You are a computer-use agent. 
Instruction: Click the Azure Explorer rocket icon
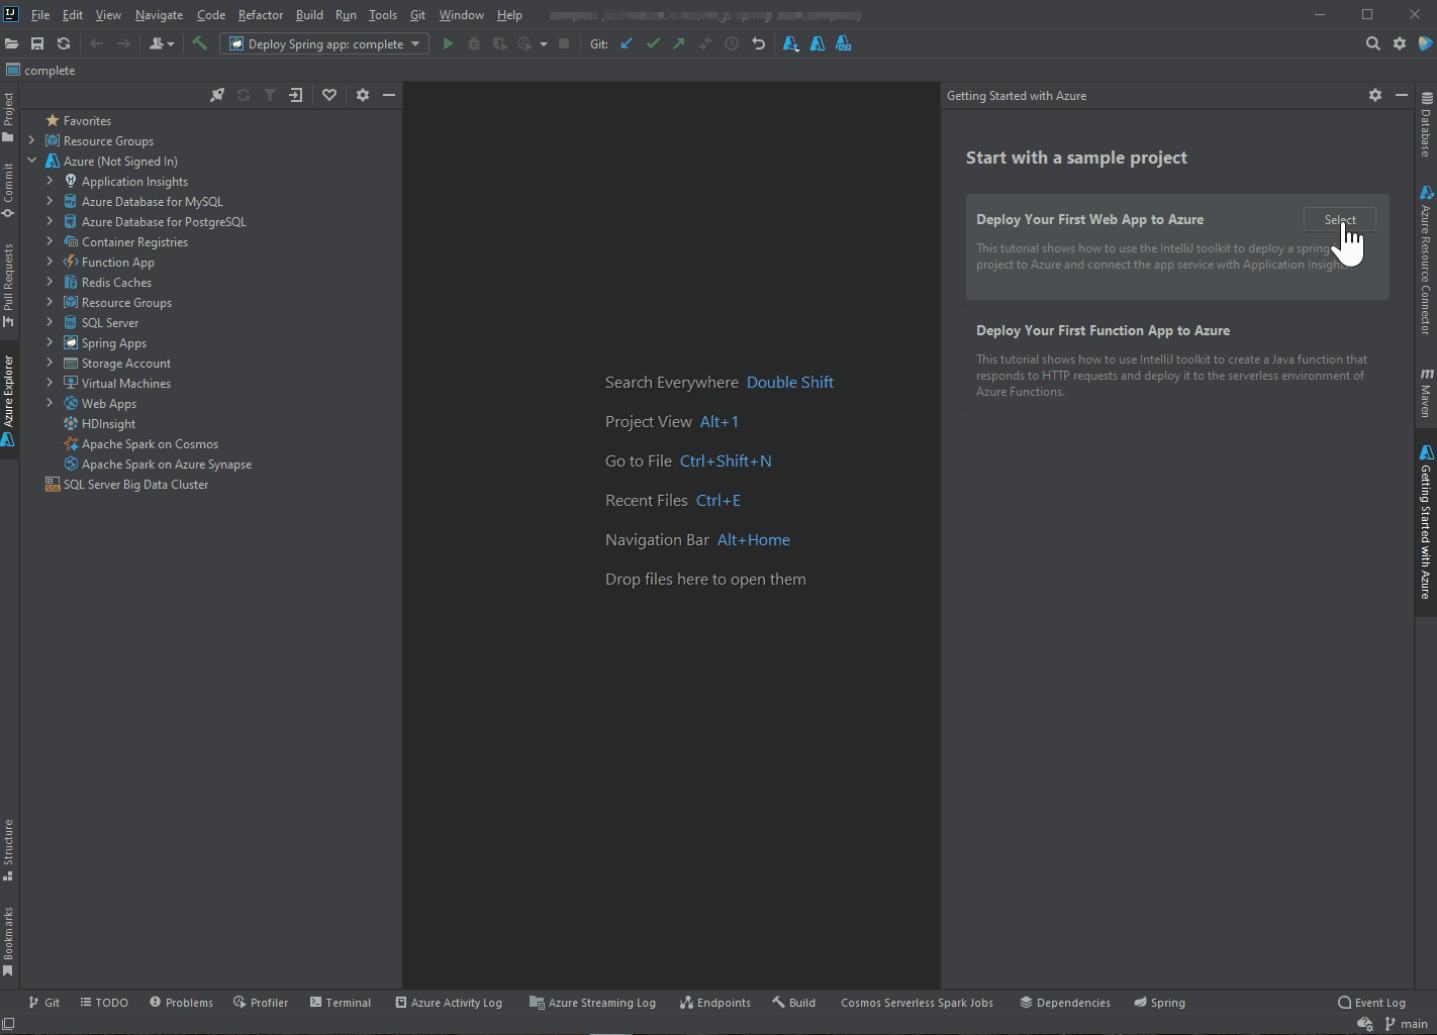click(x=217, y=95)
